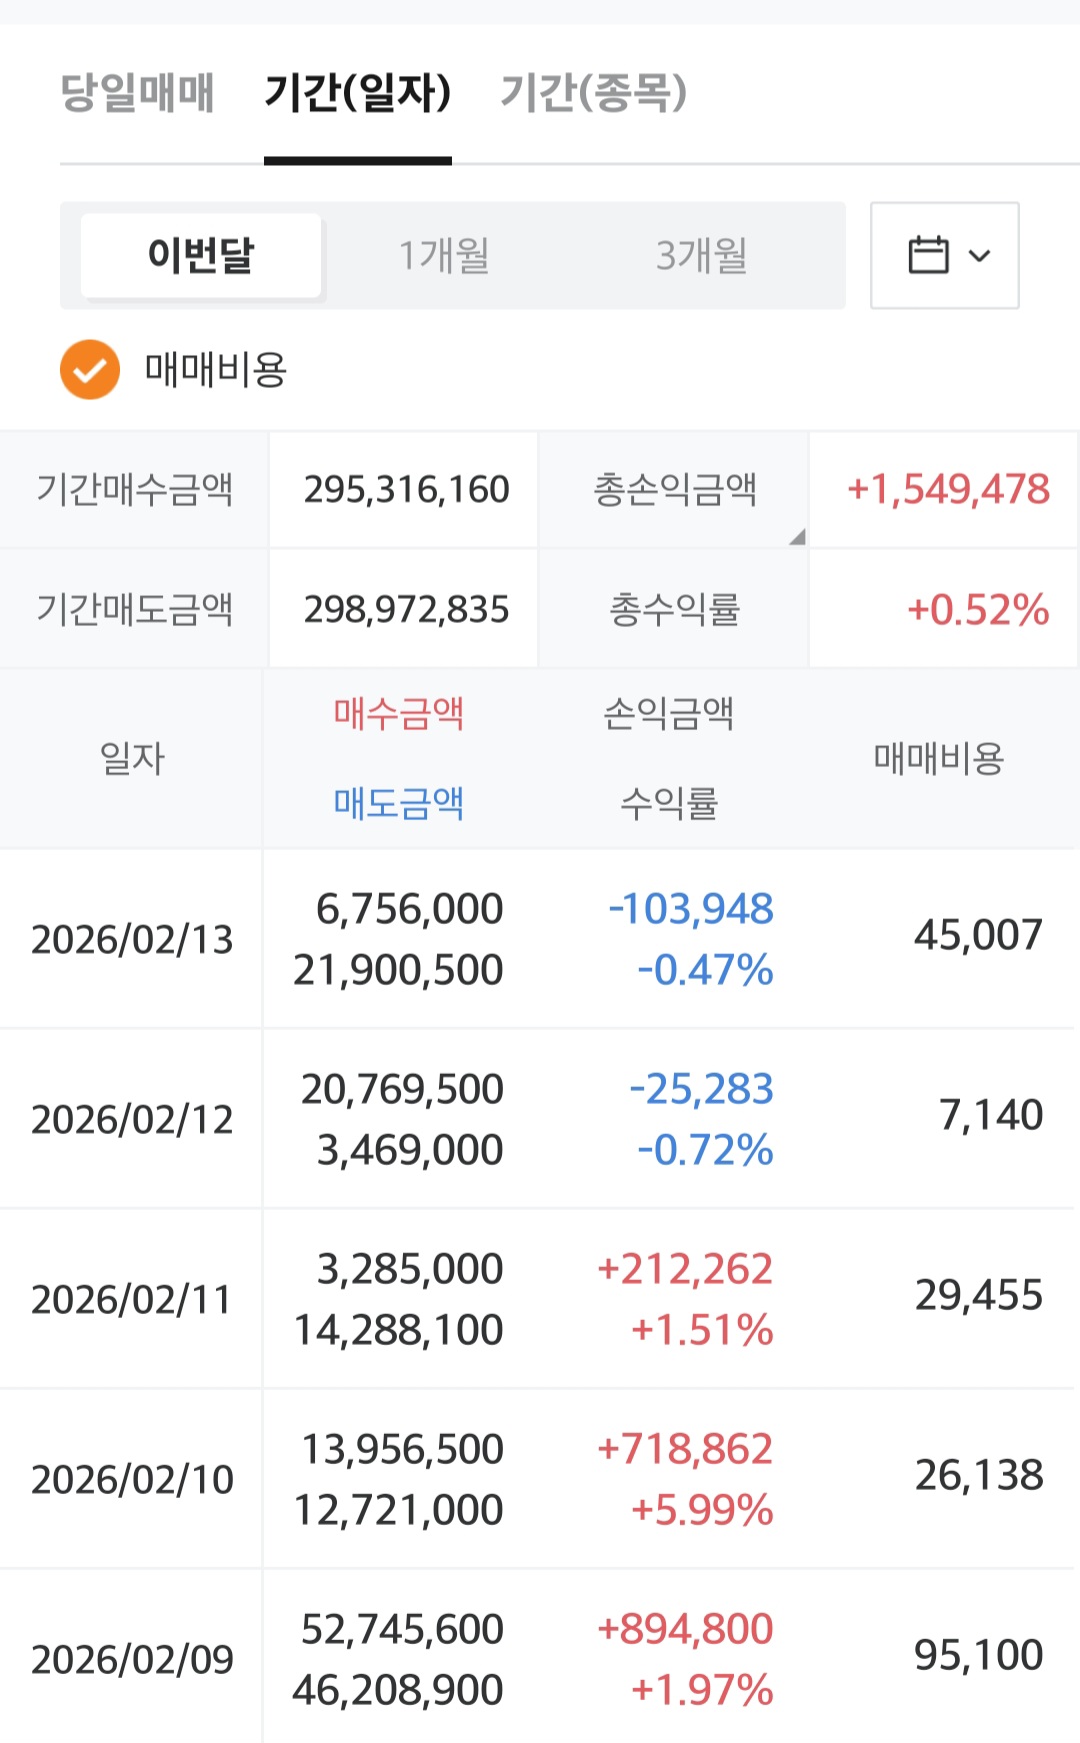The height and width of the screenshot is (1743, 1080).
Task: Open the calendar date picker icon
Action: 928,255
